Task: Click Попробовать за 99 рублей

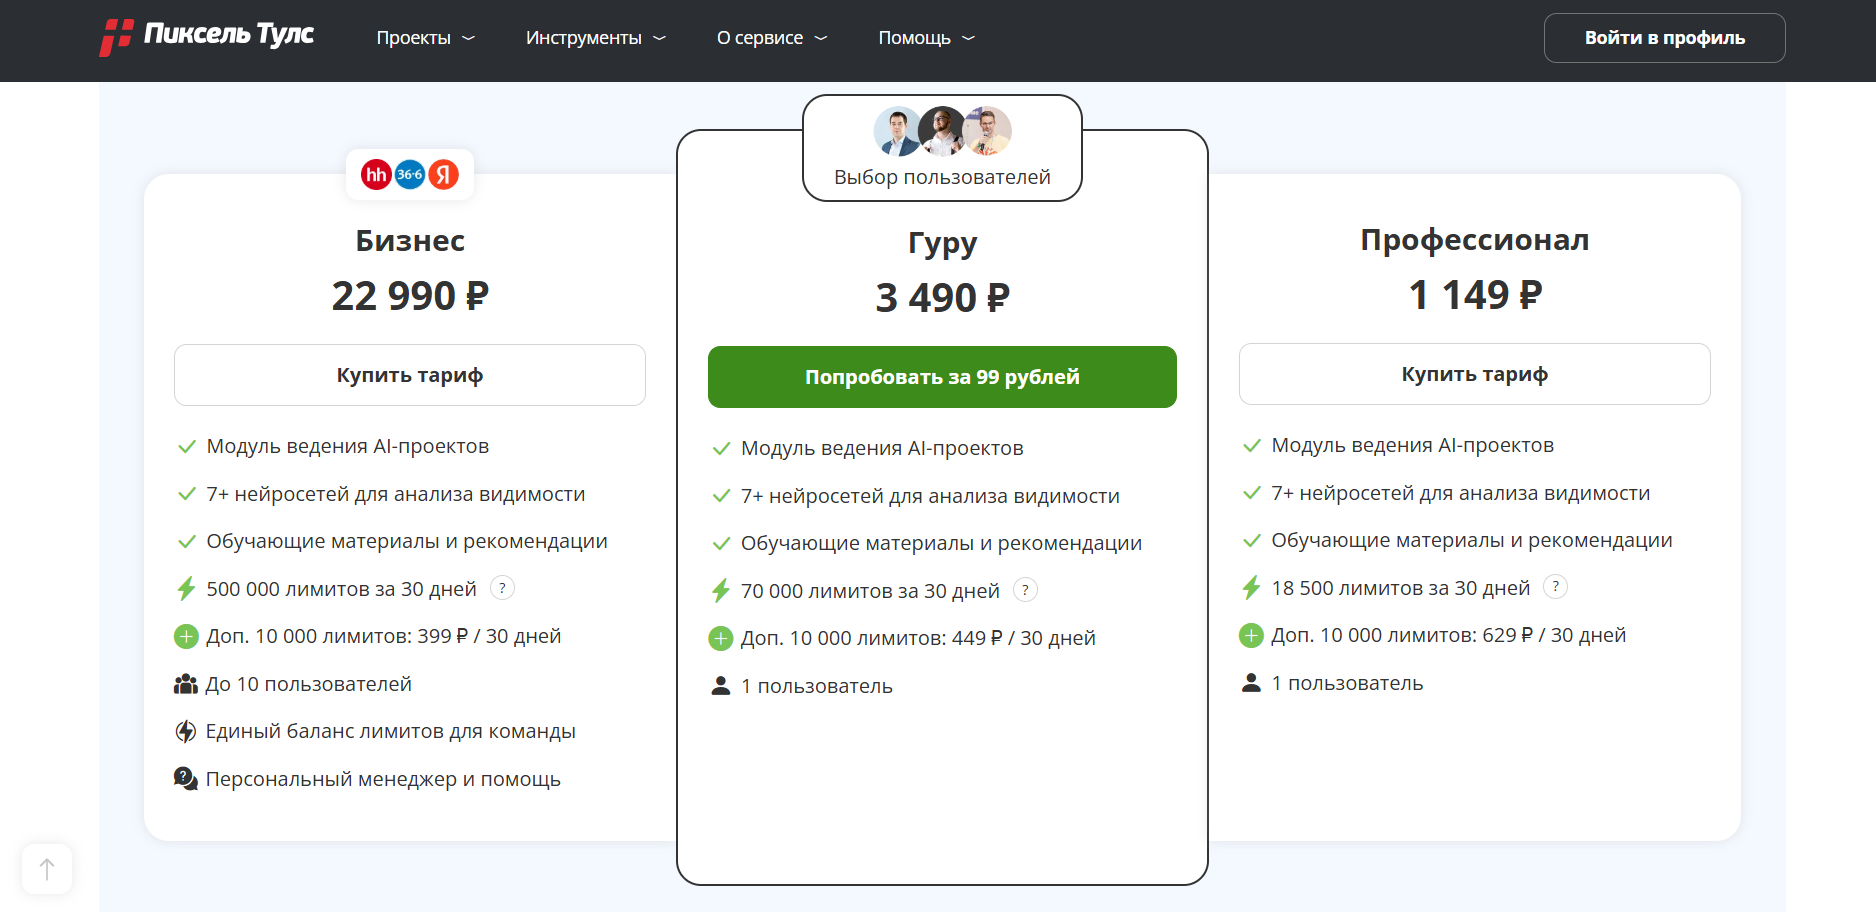Action: pos(942,377)
